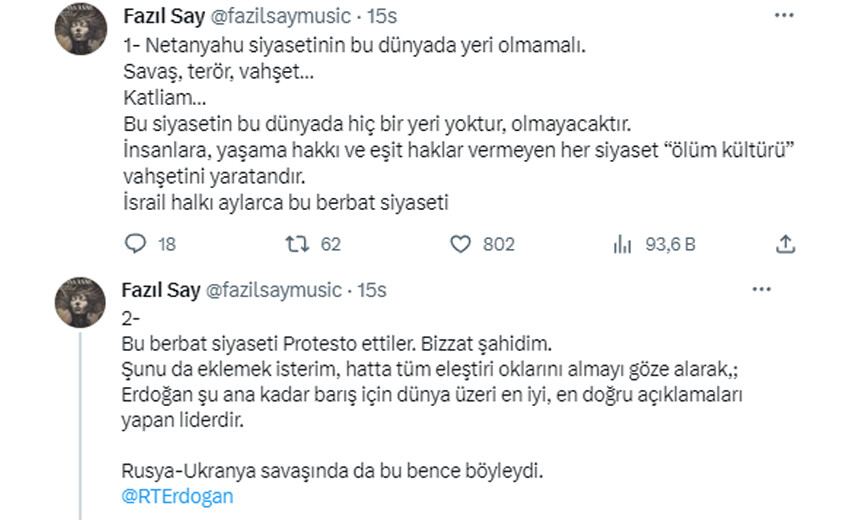
Task: Like the first tweet with the heart icon
Action: [460, 245]
